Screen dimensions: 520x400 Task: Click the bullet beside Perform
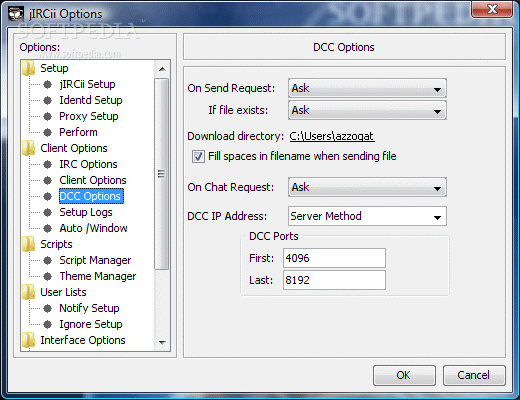point(48,132)
